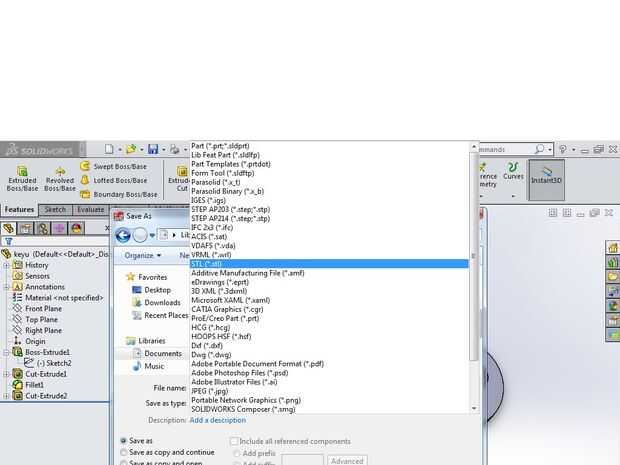Select the Lofted Boss/Base tool
620x465 pixels.
click(x=114, y=180)
